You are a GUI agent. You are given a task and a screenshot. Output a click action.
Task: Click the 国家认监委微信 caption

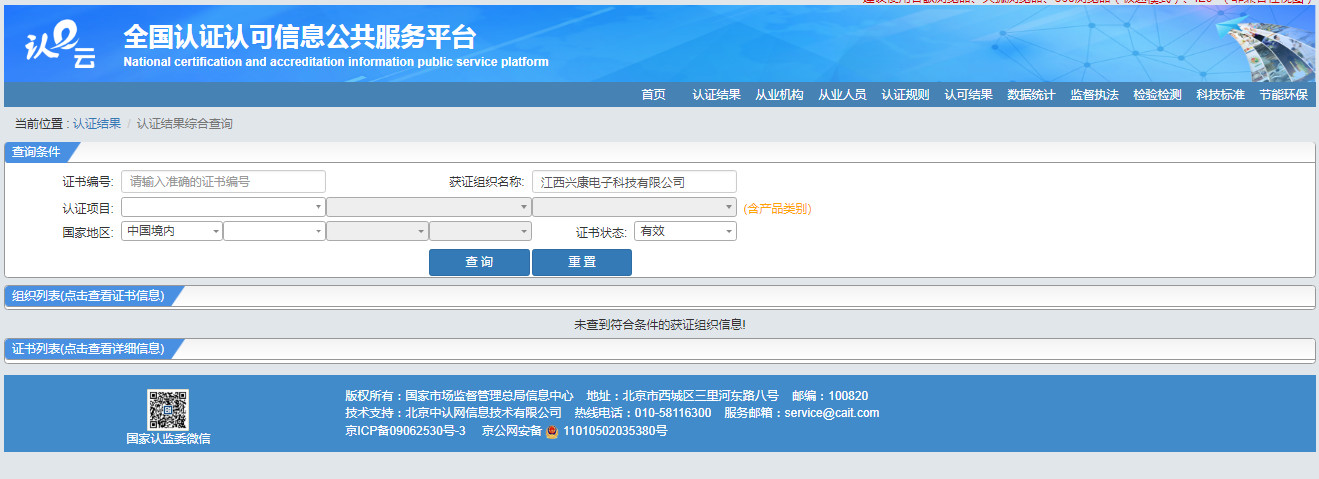[168, 438]
